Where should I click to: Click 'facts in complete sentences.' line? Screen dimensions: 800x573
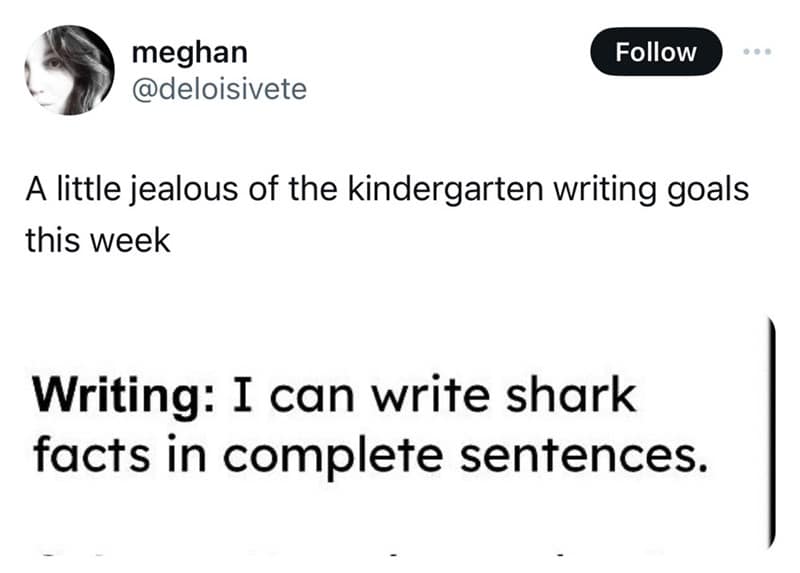point(364,454)
